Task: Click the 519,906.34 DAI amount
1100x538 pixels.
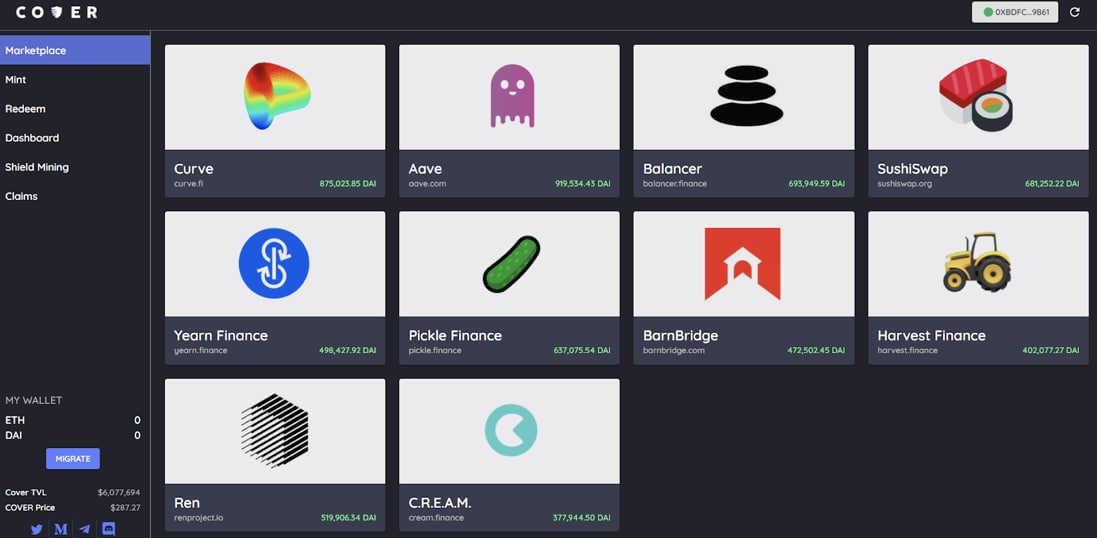Action: coord(348,518)
